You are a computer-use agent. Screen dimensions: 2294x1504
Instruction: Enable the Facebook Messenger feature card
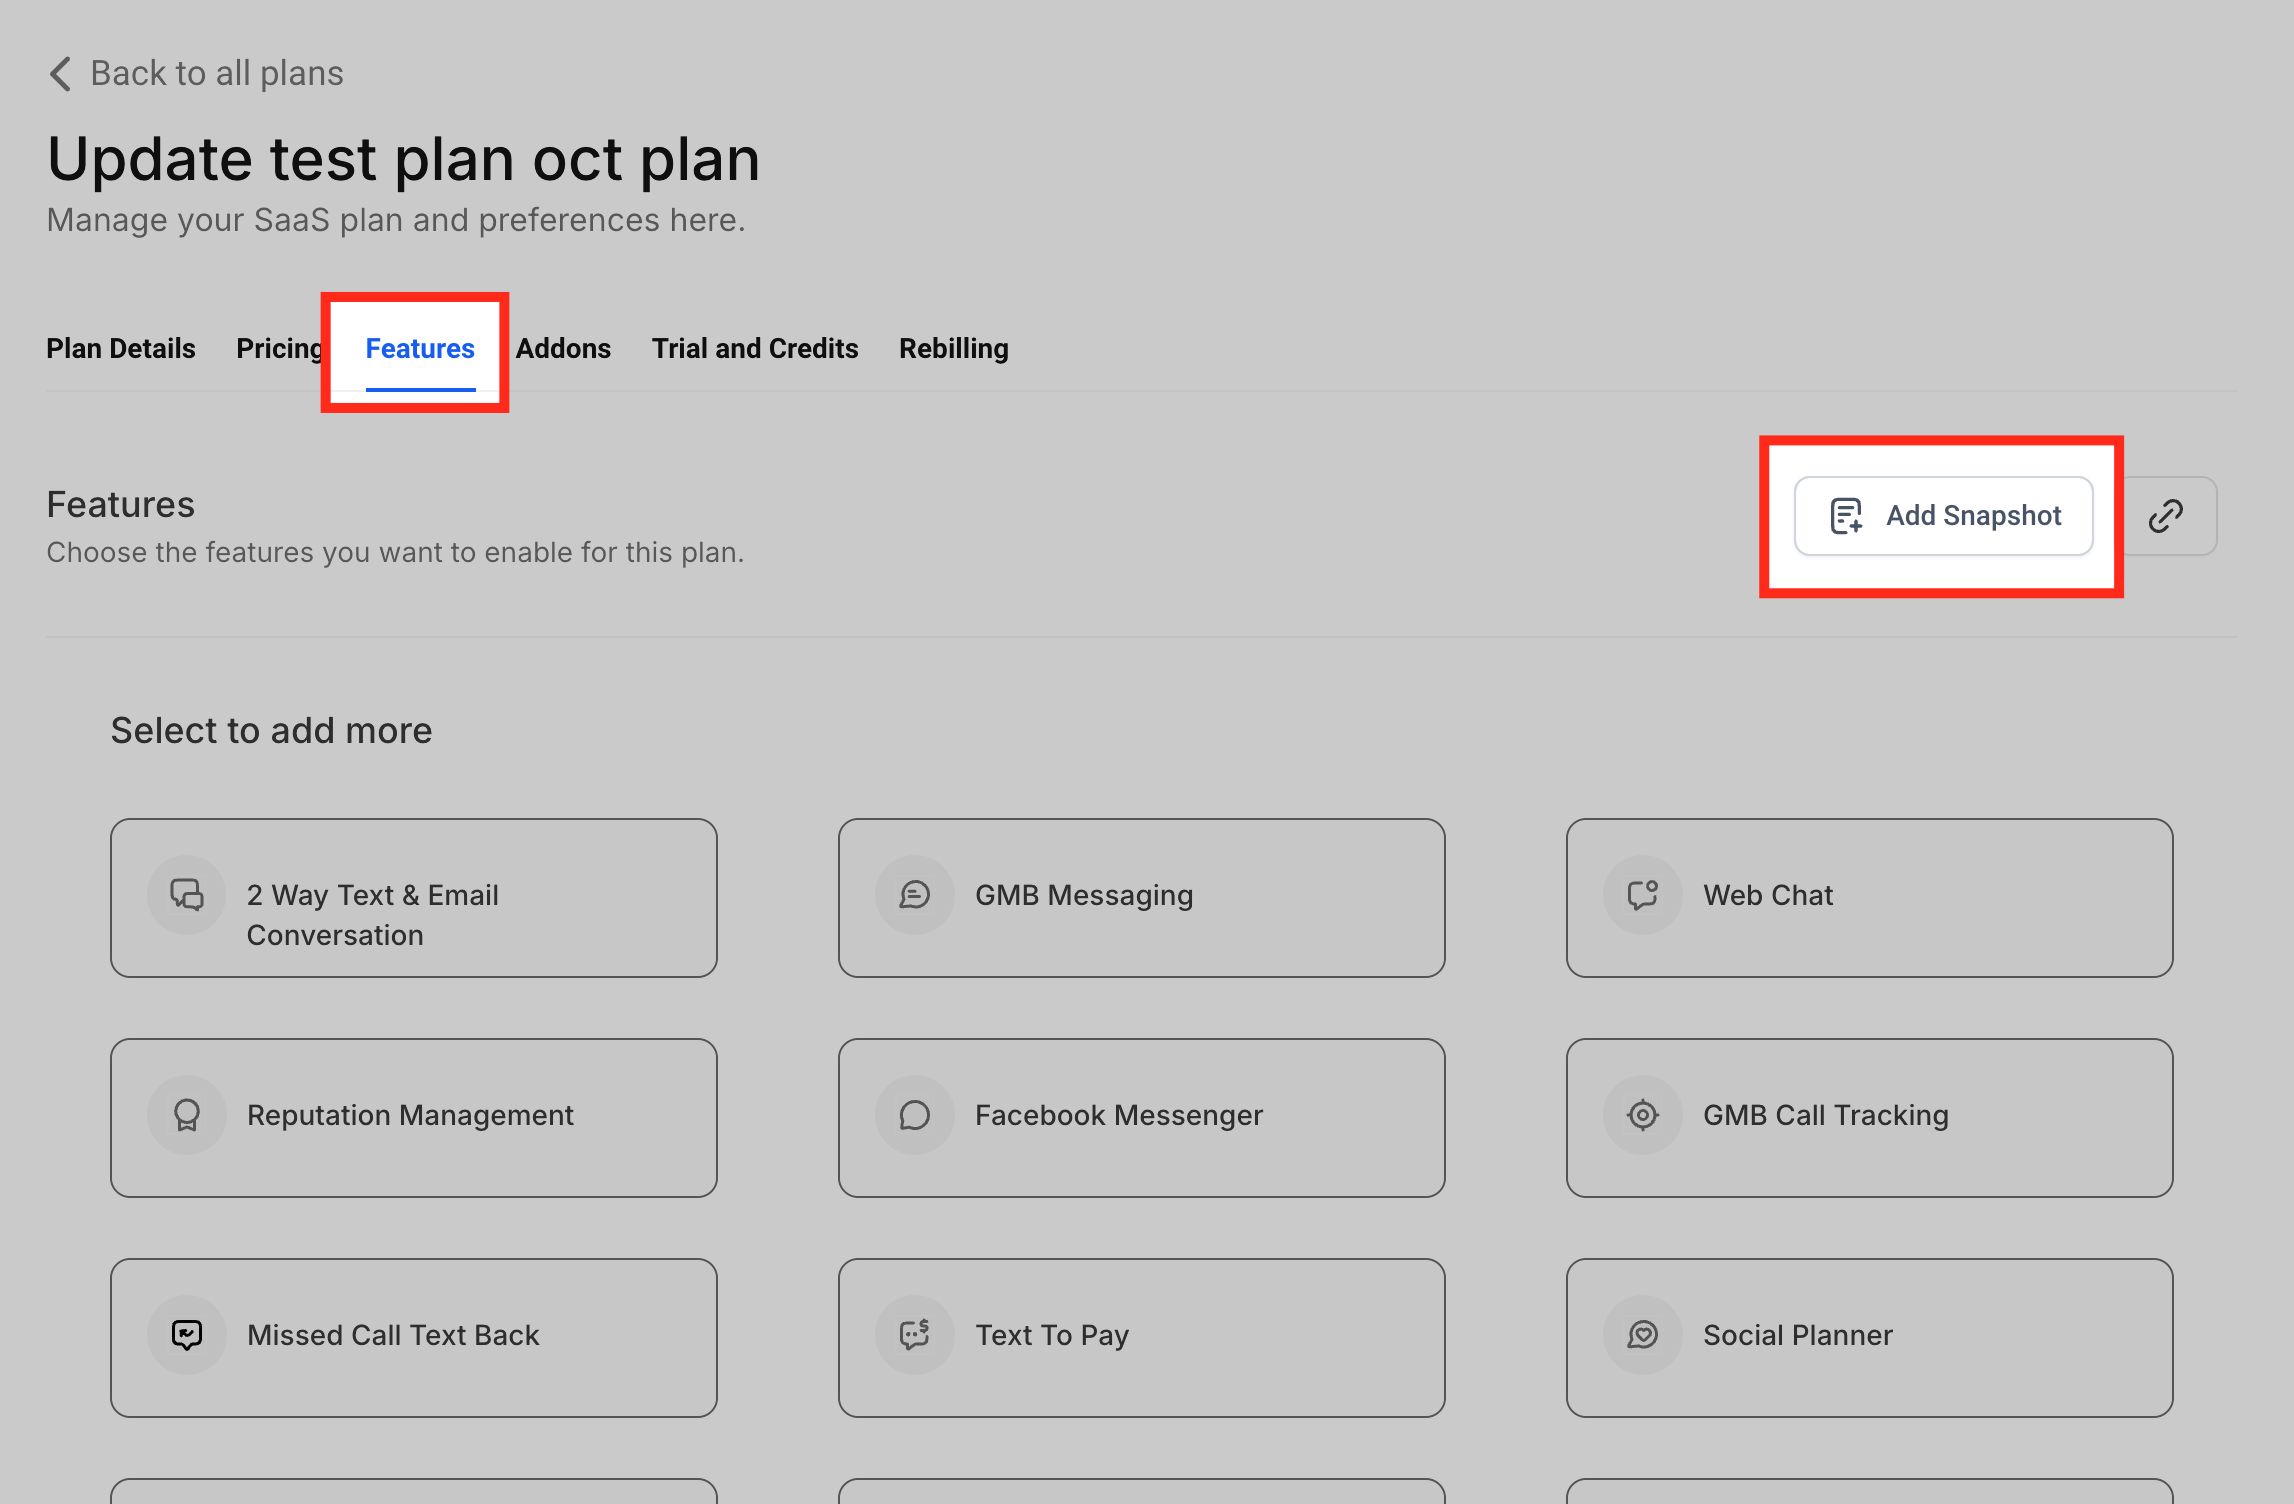pos(1141,1117)
